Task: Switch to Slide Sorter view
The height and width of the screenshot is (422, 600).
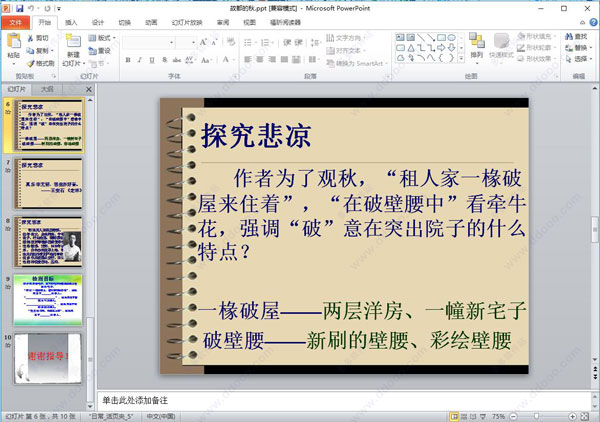Action: click(x=463, y=416)
